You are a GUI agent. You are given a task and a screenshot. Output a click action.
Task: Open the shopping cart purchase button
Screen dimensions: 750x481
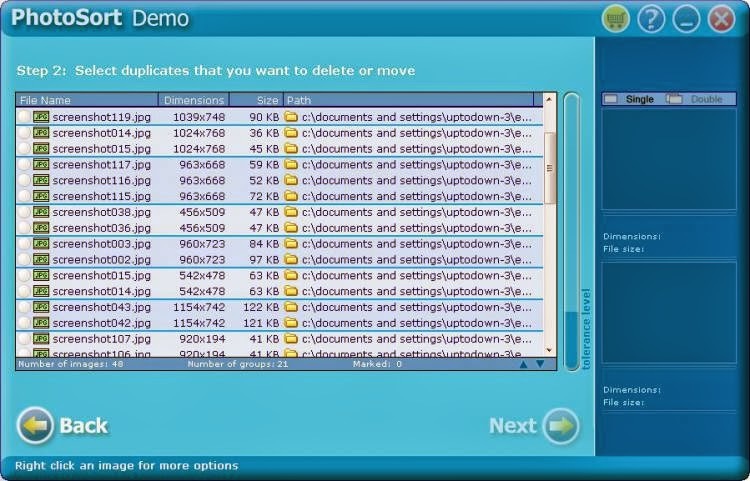[615, 19]
